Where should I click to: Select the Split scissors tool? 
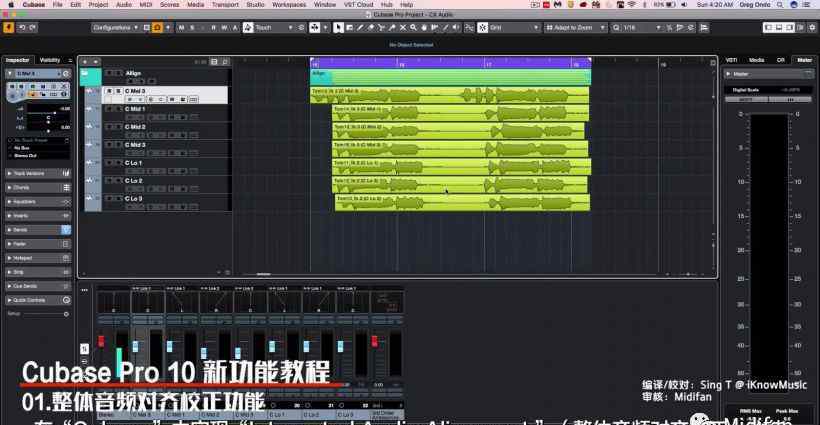pyautogui.click(x=381, y=27)
